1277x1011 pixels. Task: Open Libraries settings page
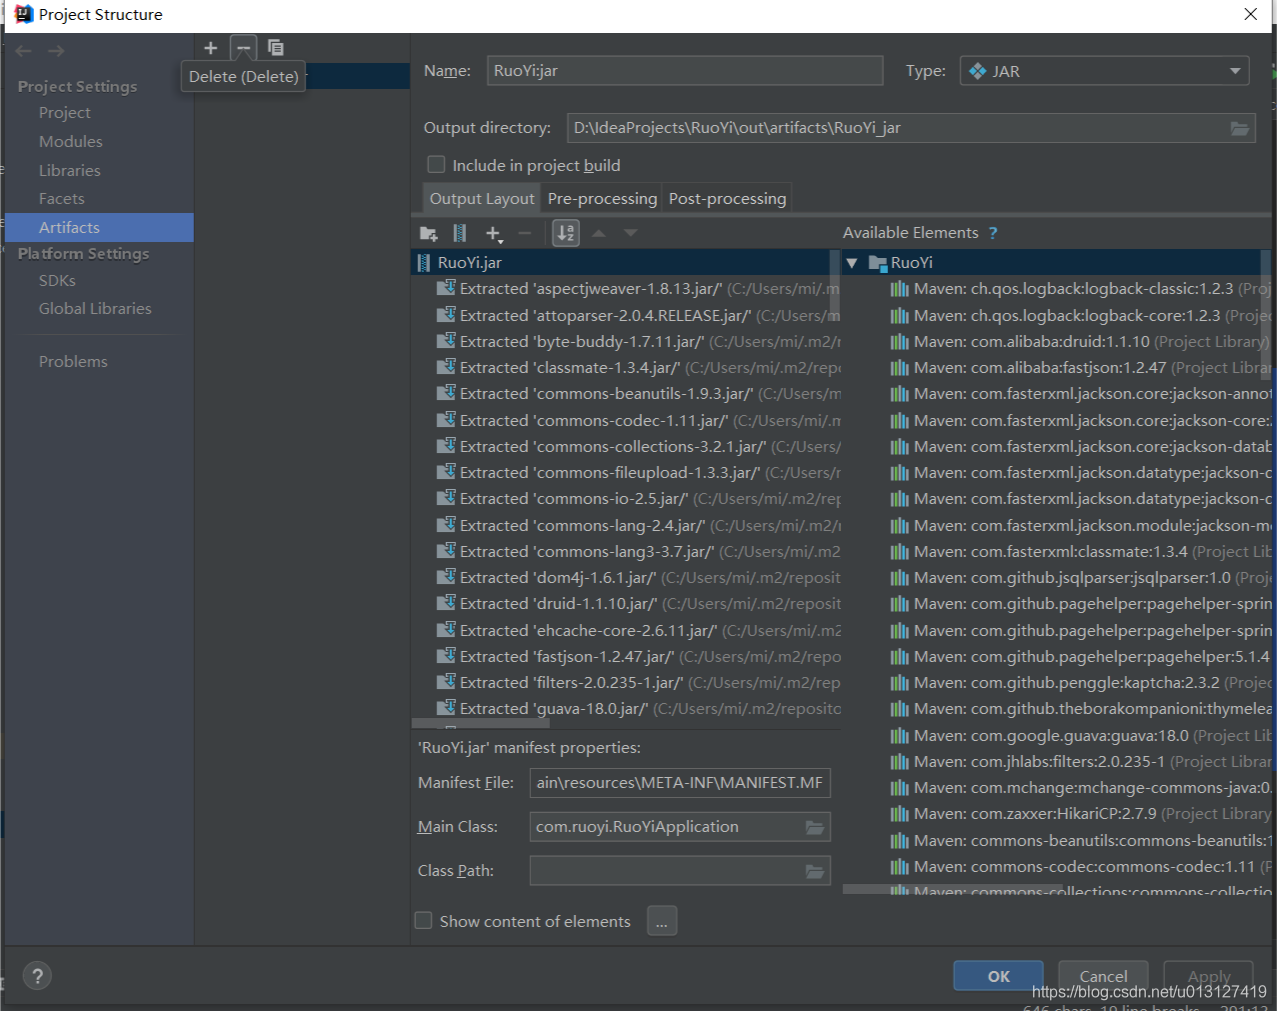70,171
